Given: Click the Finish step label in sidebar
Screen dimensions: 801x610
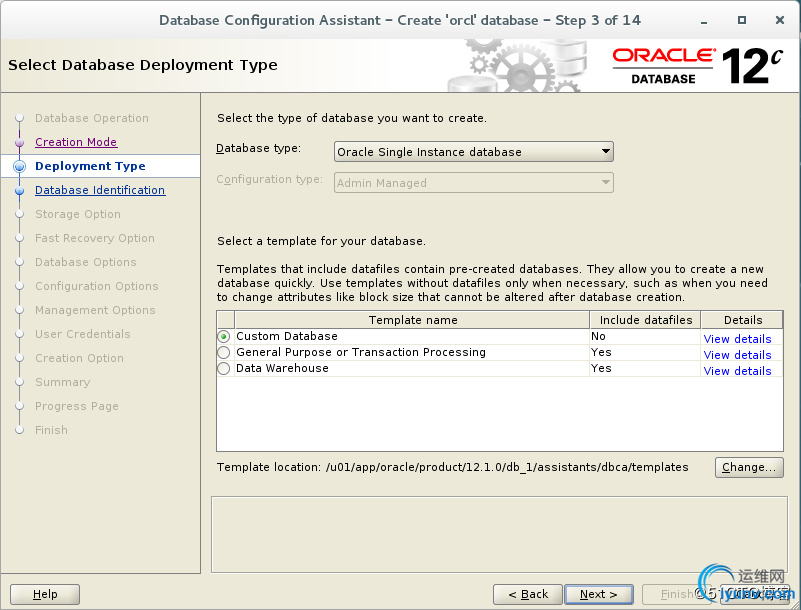Looking at the screenshot, I should click(x=51, y=430).
